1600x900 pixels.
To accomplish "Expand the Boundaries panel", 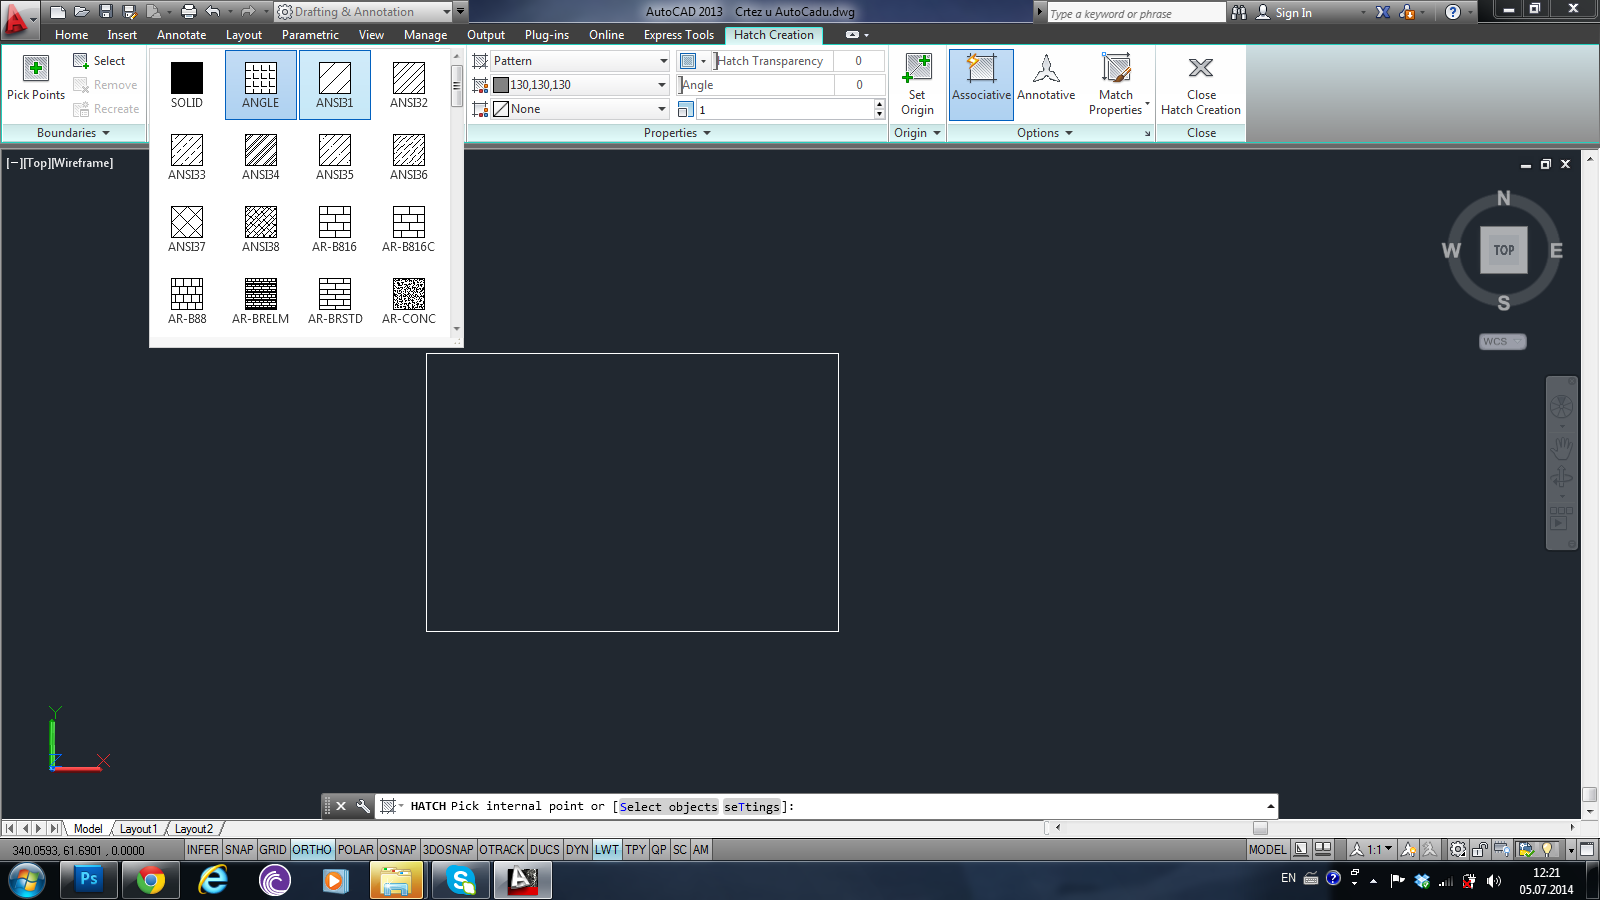I will pyautogui.click(x=74, y=133).
